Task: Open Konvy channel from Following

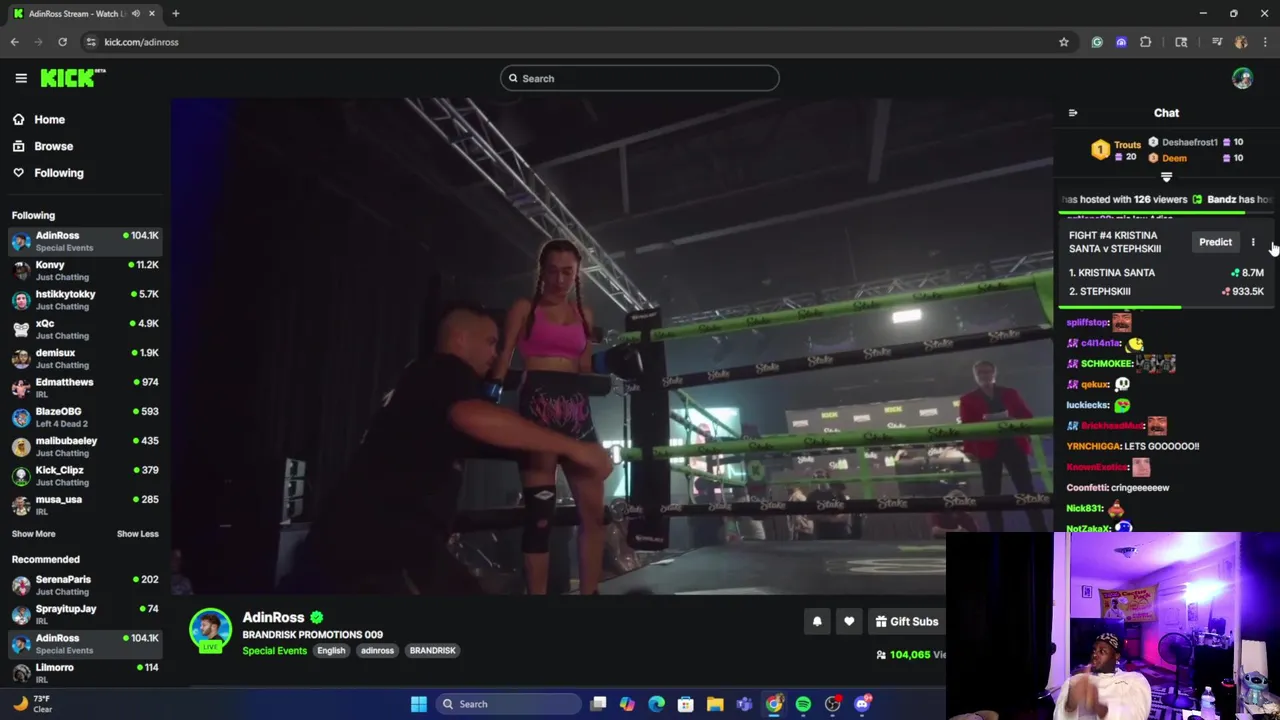Action: point(85,270)
